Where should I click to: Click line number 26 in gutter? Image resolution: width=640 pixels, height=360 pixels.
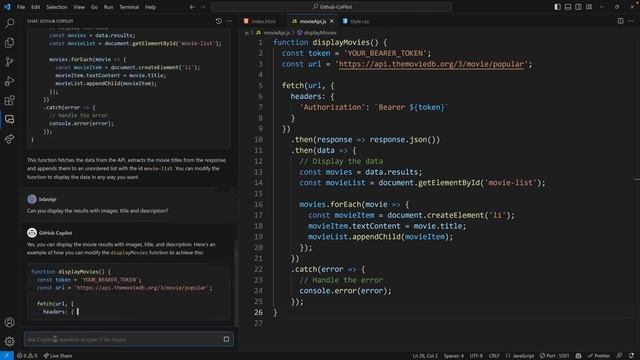pos(259,312)
